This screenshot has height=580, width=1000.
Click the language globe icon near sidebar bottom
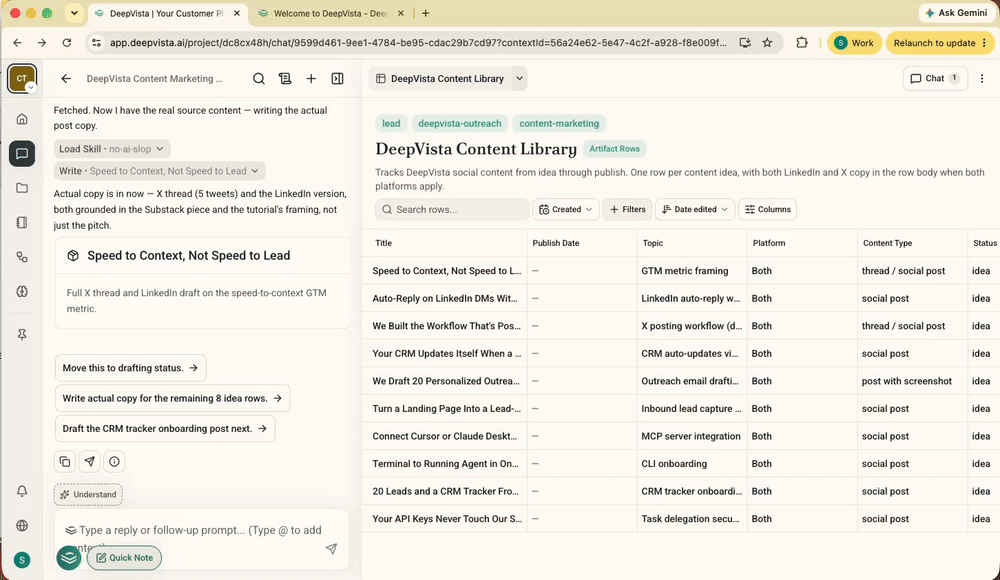coord(22,526)
